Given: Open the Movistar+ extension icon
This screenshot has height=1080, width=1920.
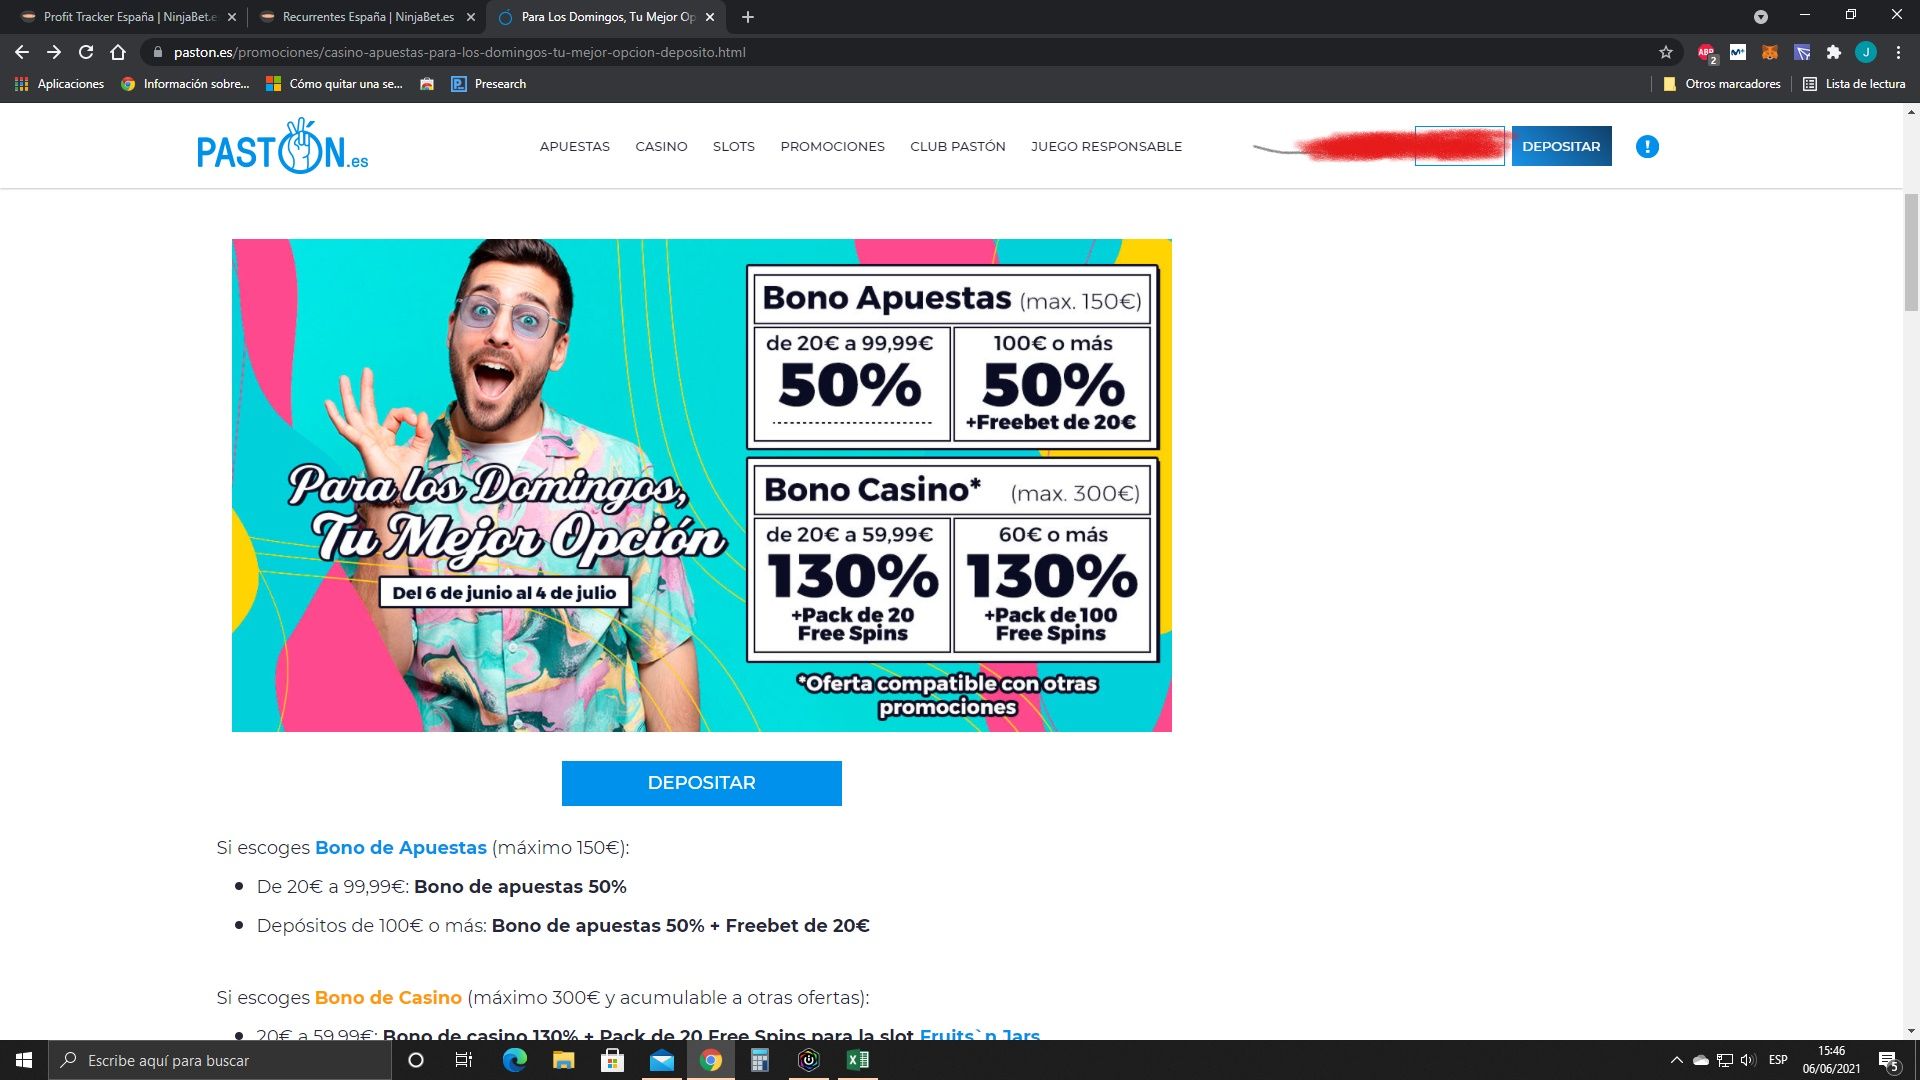Looking at the screenshot, I should (x=1738, y=52).
